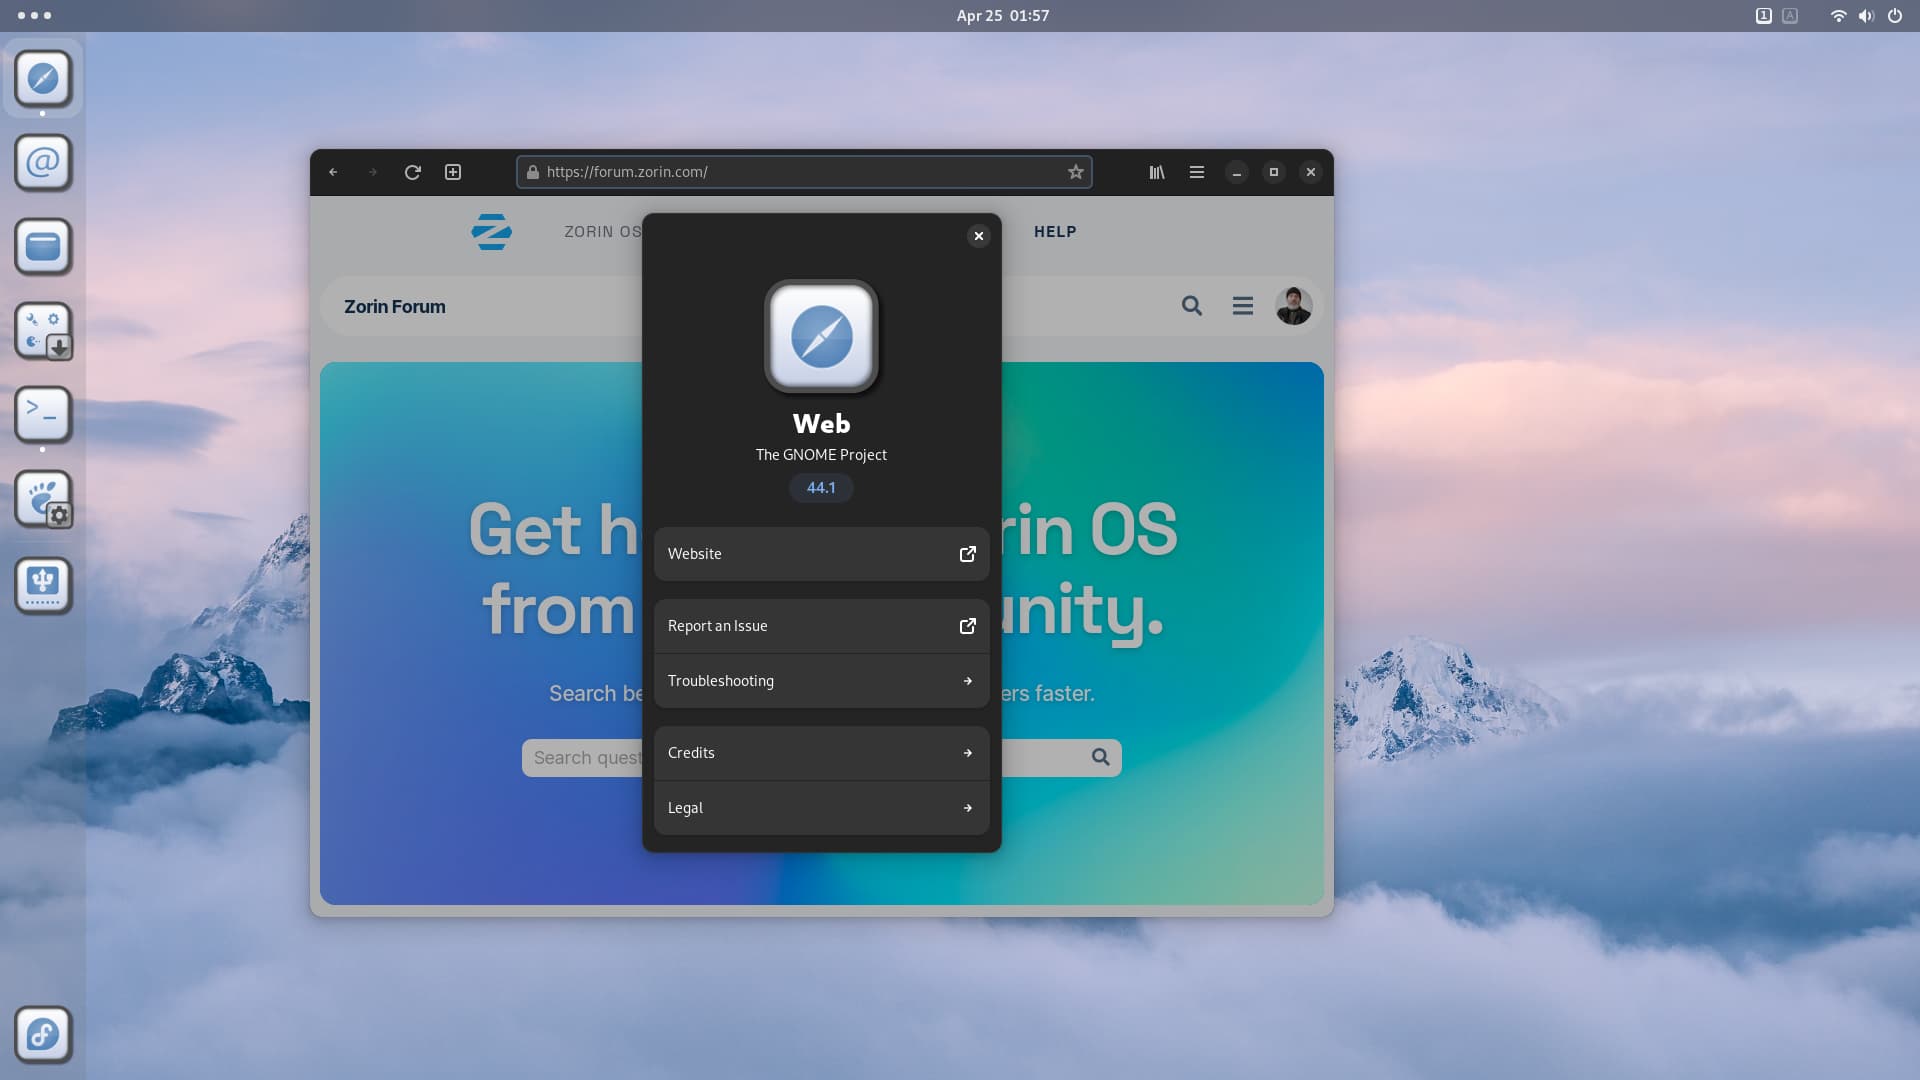Open the Website row in About dialog
The image size is (1920, 1080).
pos(821,554)
